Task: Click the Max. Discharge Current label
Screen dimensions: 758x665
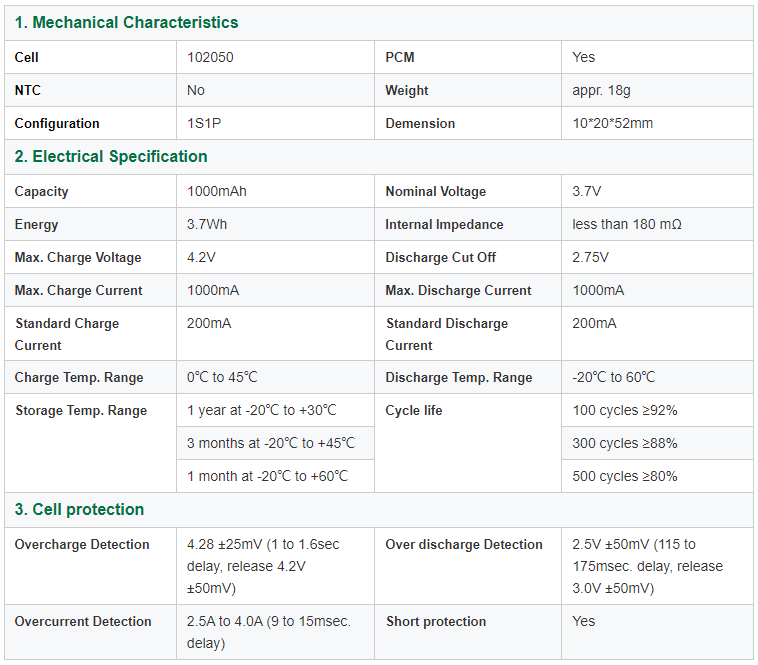Action: tap(458, 290)
